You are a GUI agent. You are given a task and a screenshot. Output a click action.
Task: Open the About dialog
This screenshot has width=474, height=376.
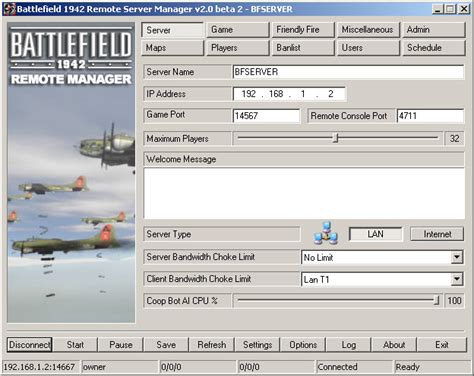pos(394,345)
